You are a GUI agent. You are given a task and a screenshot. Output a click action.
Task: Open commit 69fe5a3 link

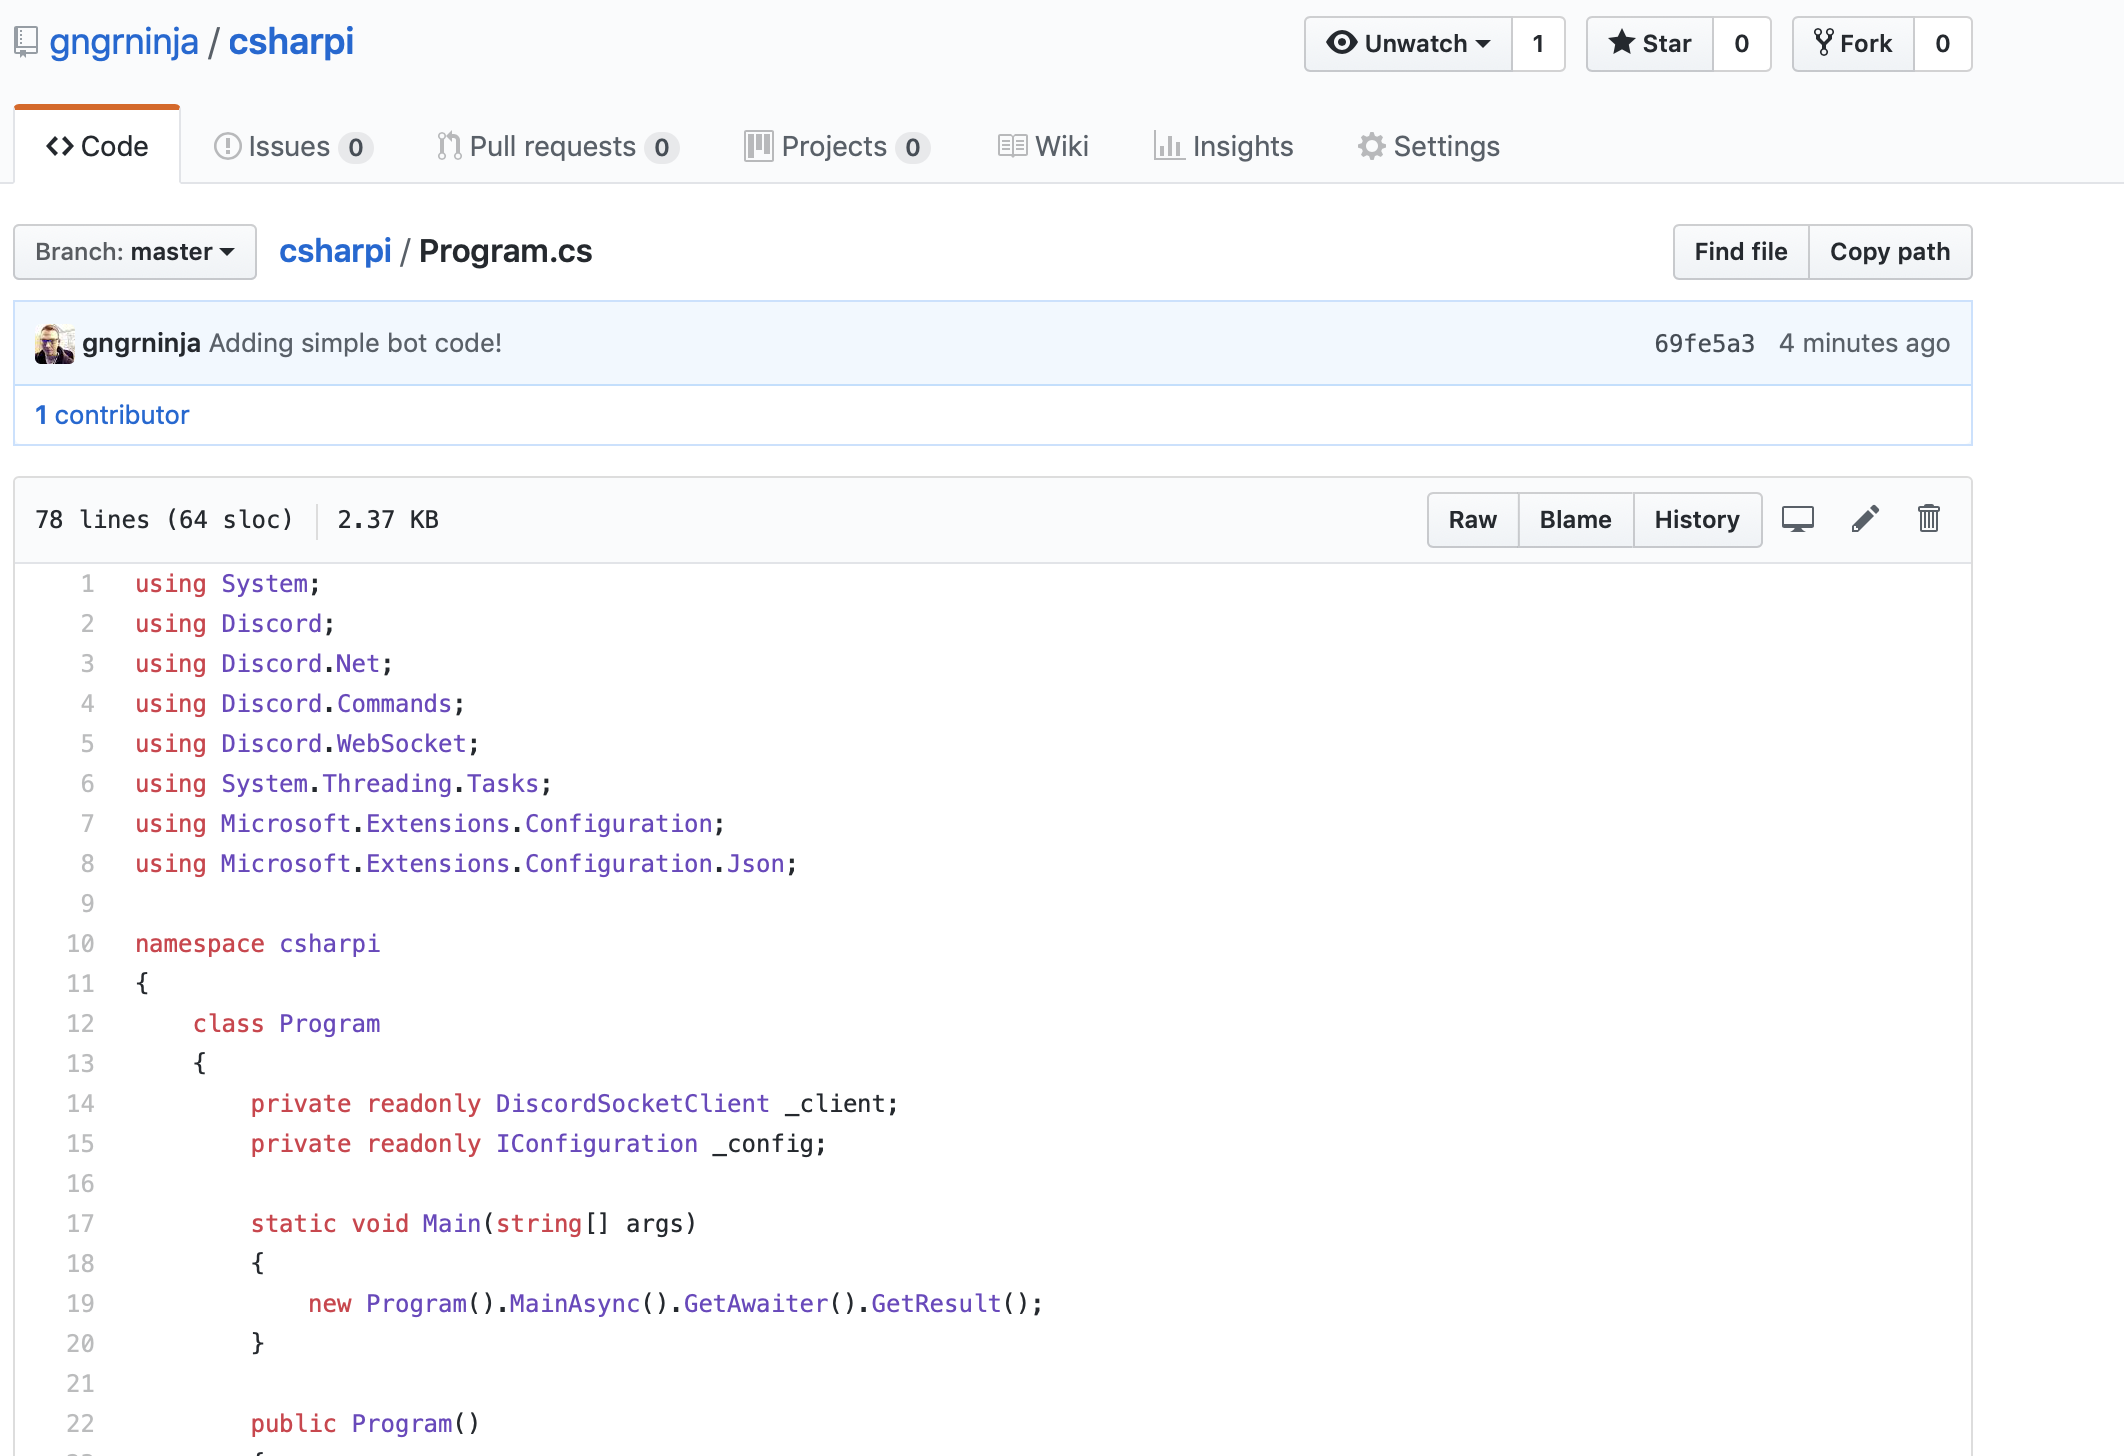(x=1704, y=344)
